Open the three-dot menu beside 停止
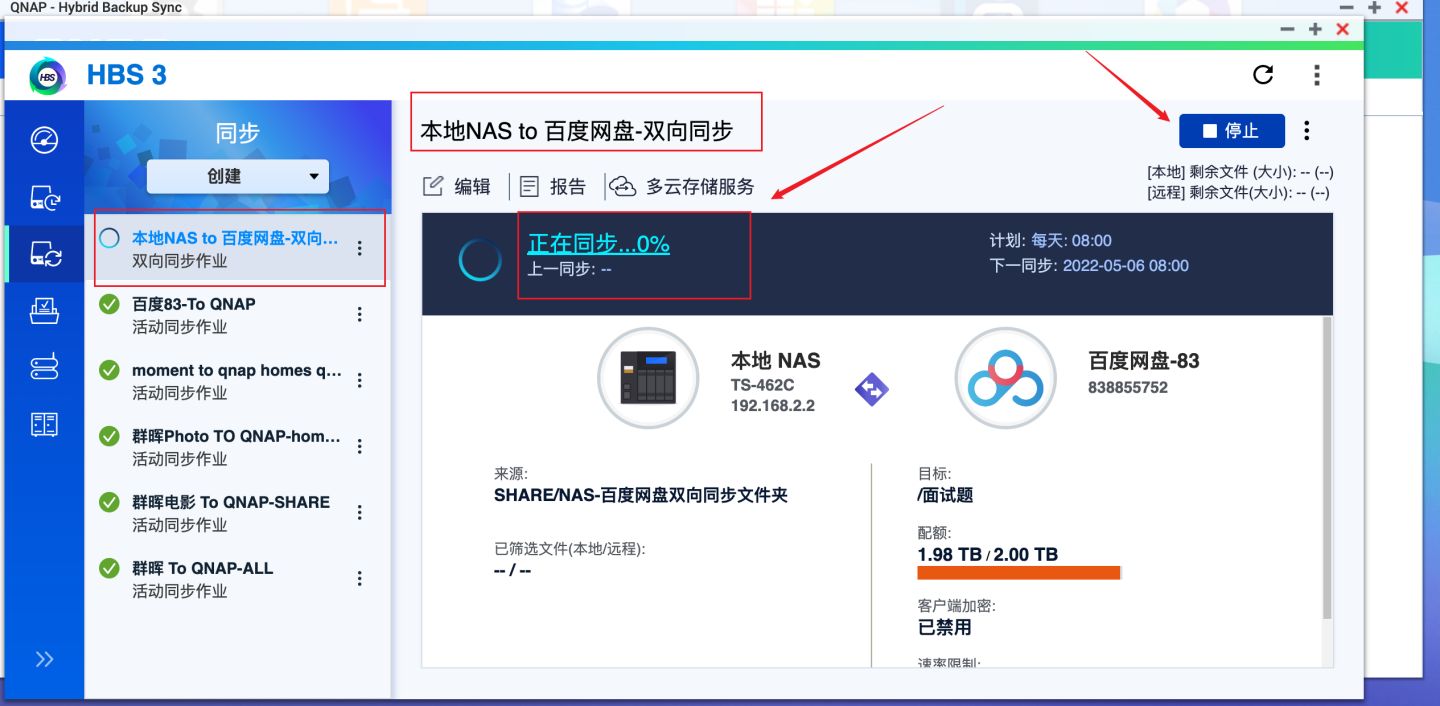 pyautogui.click(x=1306, y=130)
